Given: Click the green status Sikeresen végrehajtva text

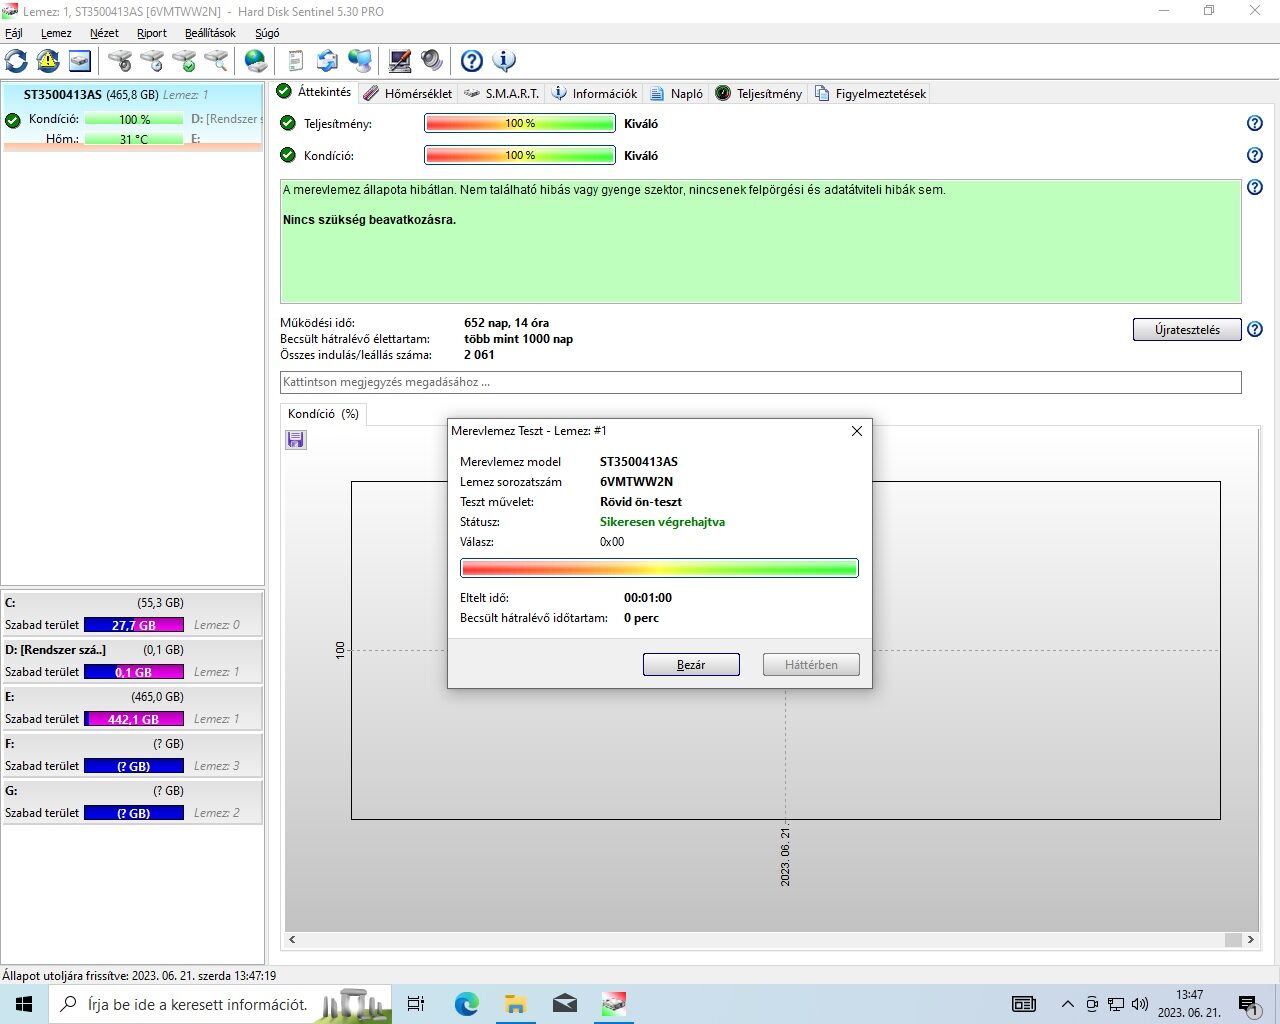Looking at the screenshot, I should pos(662,522).
